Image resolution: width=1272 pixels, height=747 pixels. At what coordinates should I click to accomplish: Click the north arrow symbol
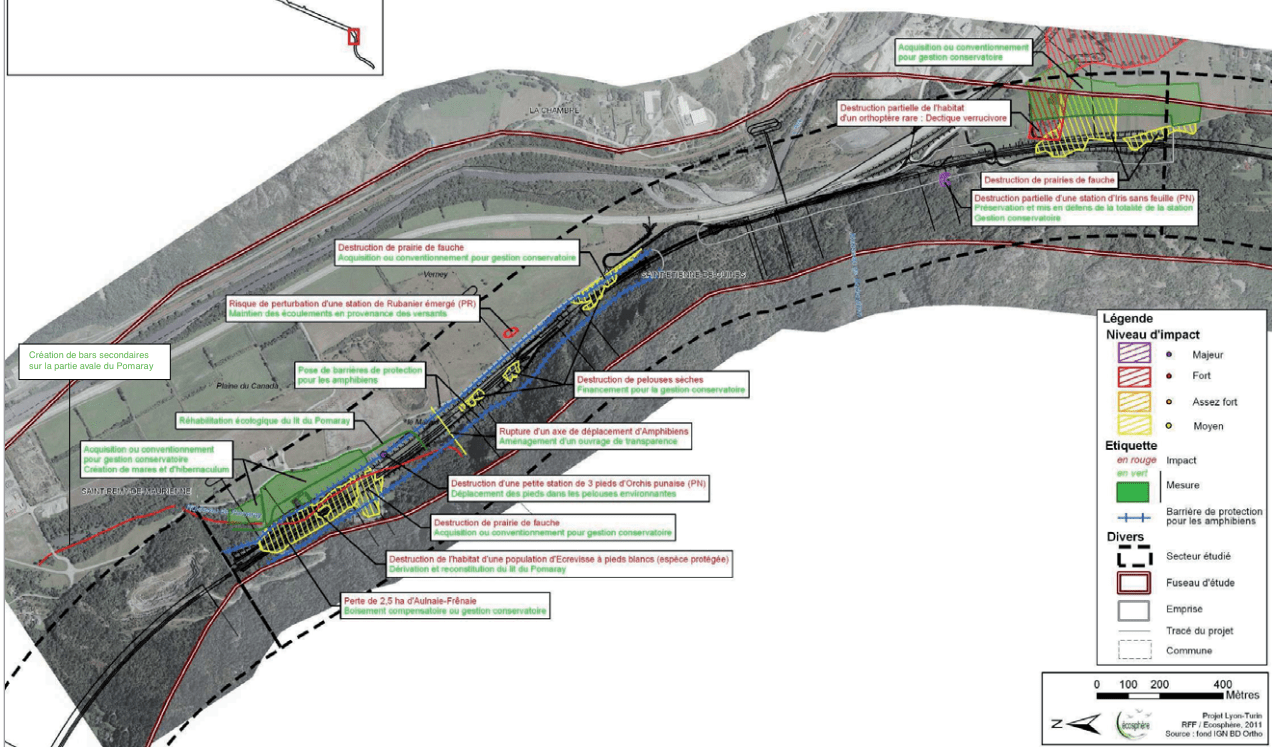tap(1068, 723)
